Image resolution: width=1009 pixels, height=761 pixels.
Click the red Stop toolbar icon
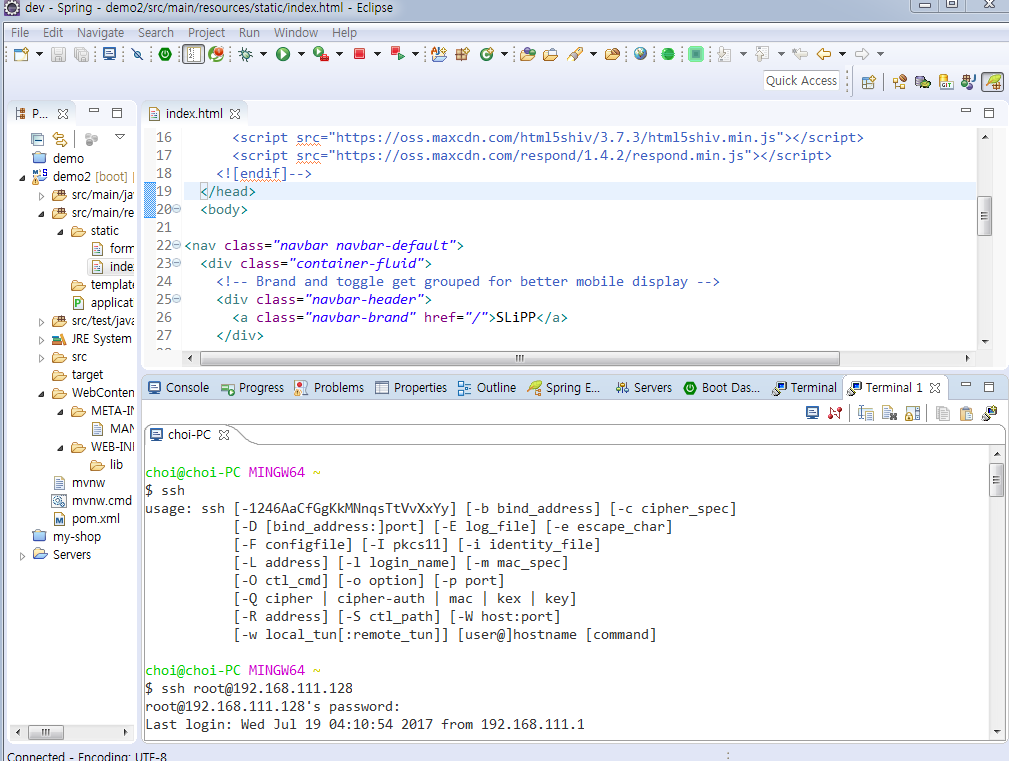360,54
